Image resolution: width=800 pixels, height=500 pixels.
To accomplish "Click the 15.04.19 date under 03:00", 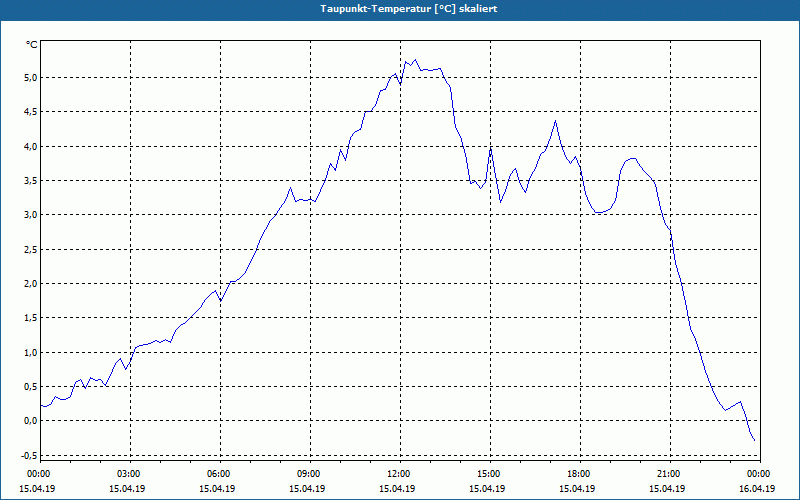I will click(x=128, y=489).
